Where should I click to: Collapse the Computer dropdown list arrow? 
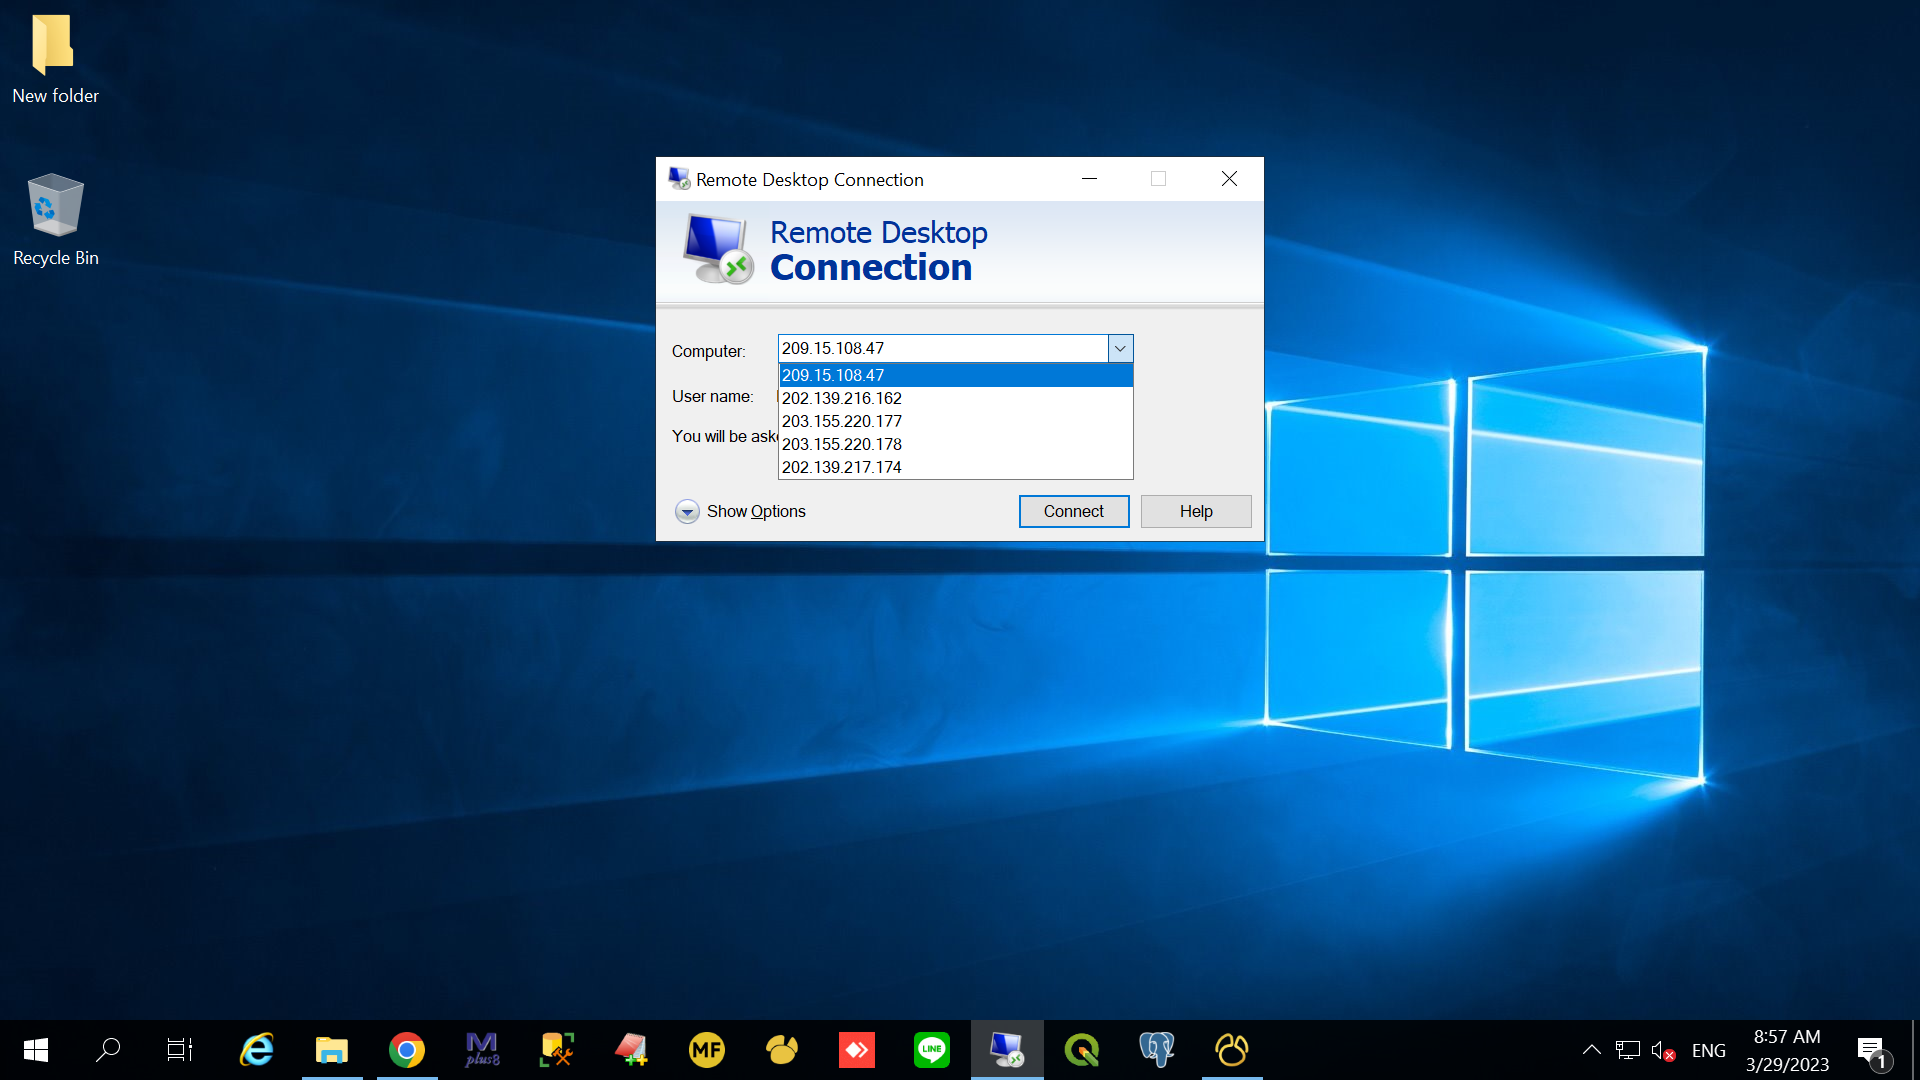(x=1120, y=348)
